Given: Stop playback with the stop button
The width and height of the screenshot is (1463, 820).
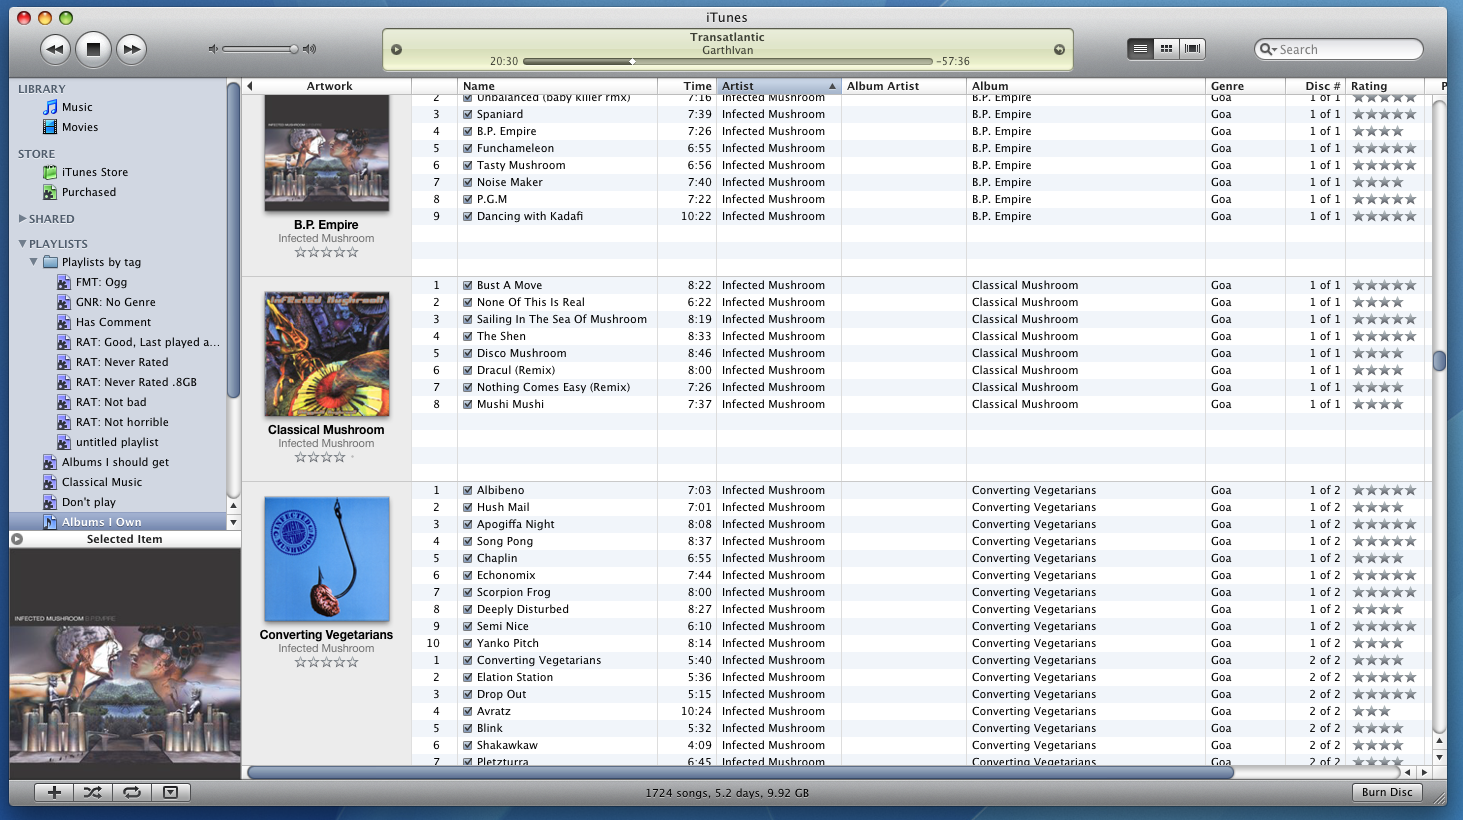Looking at the screenshot, I should pos(93,49).
